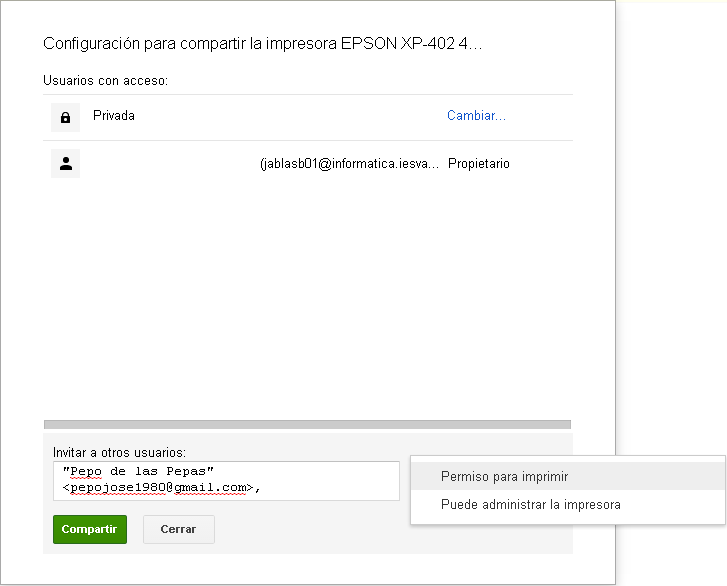Click the padlock icon beside Privada
The image size is (727, 586).
[x=66, y=118]
